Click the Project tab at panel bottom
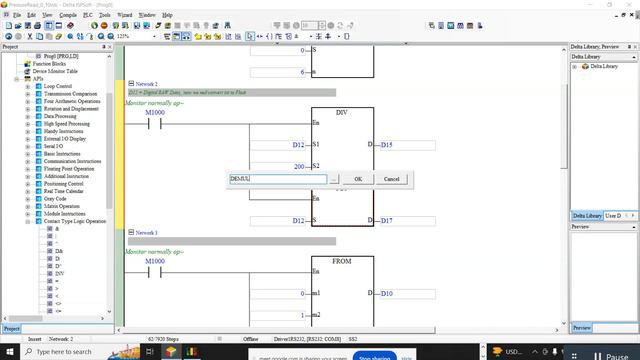 [x=11, y=329]
